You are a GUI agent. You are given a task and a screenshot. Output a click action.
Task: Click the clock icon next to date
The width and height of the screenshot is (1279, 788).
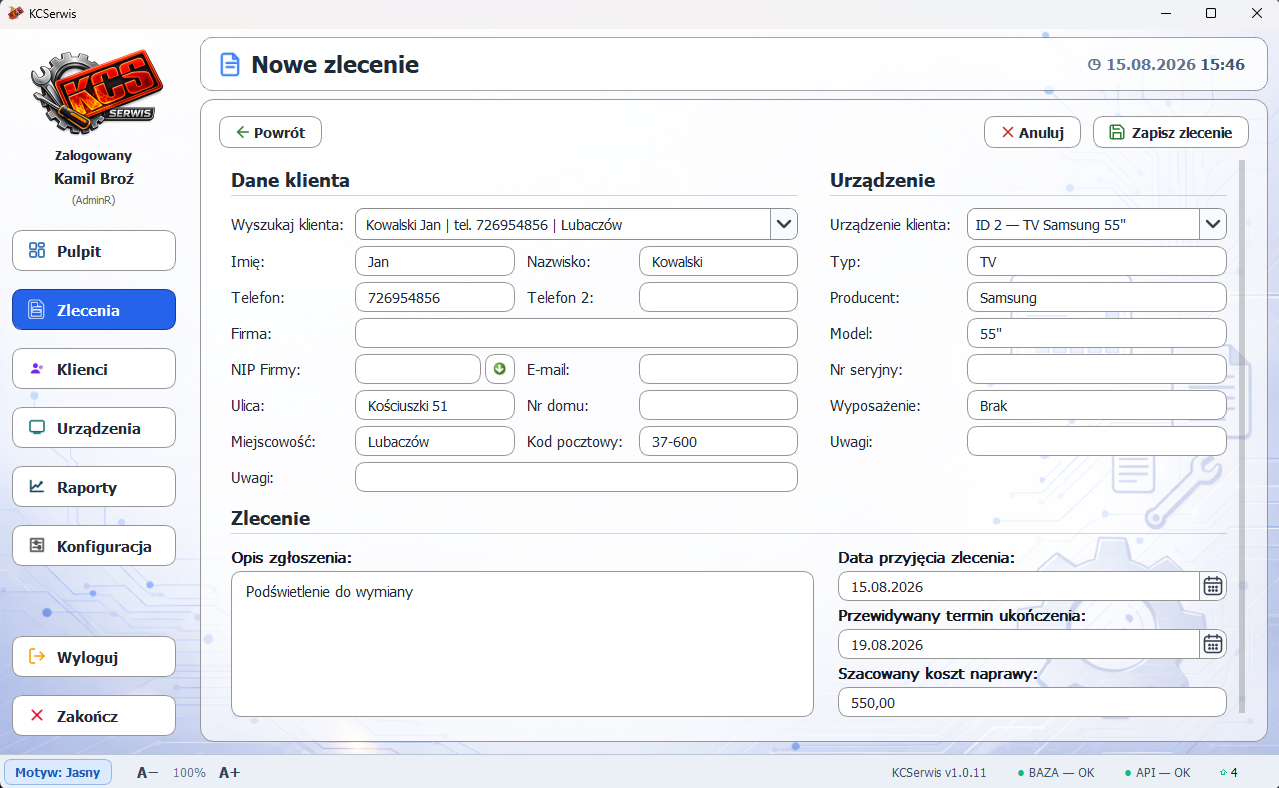pyautogui.click(x=1094, y=65)
